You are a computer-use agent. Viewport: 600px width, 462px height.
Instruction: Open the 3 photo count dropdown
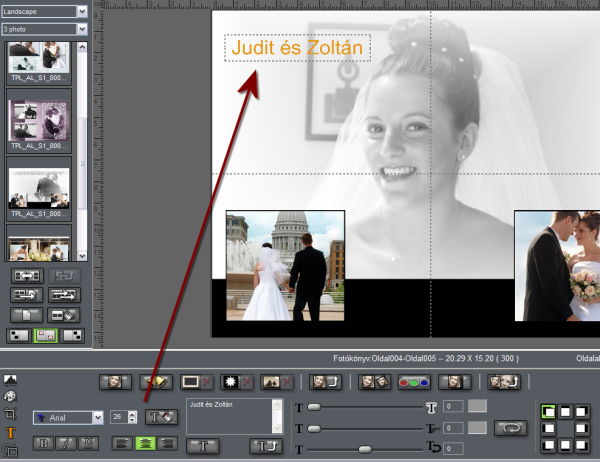pos(82,29)
